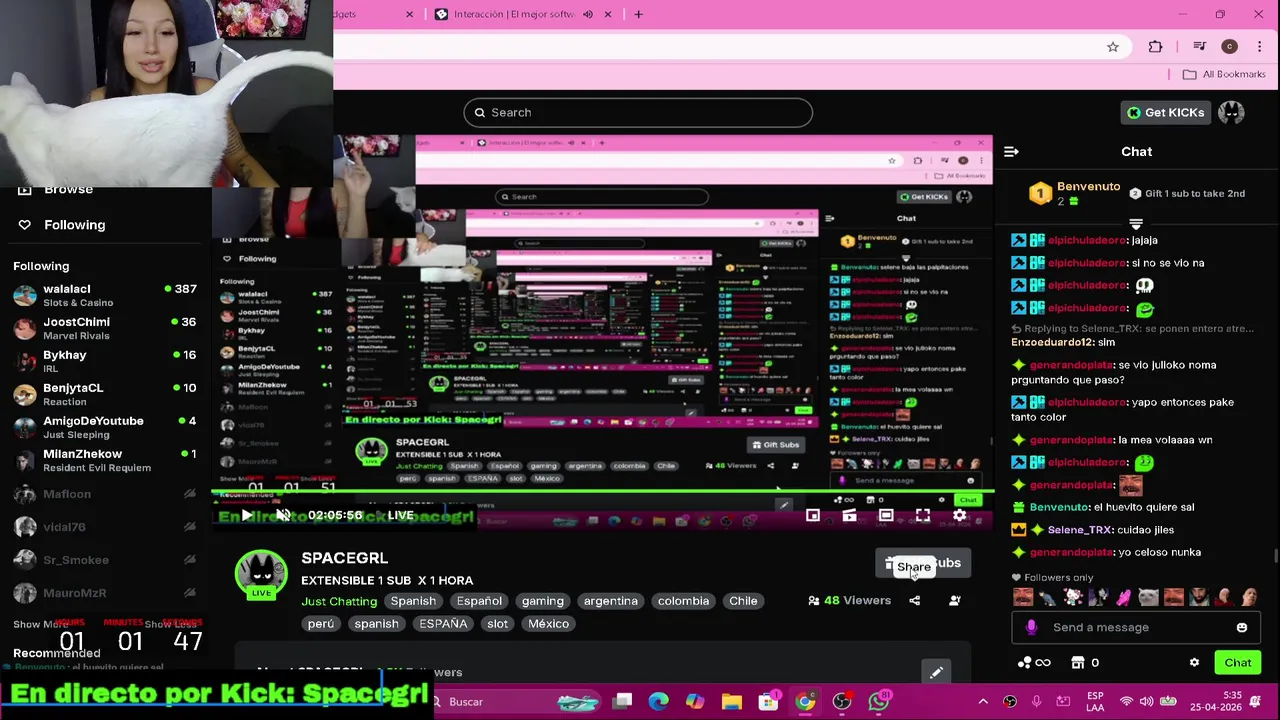Viewport: 1280px width, 720px height.
Task: Open a new browser tab
Action: pyautogui.click(x=638, y=14)
